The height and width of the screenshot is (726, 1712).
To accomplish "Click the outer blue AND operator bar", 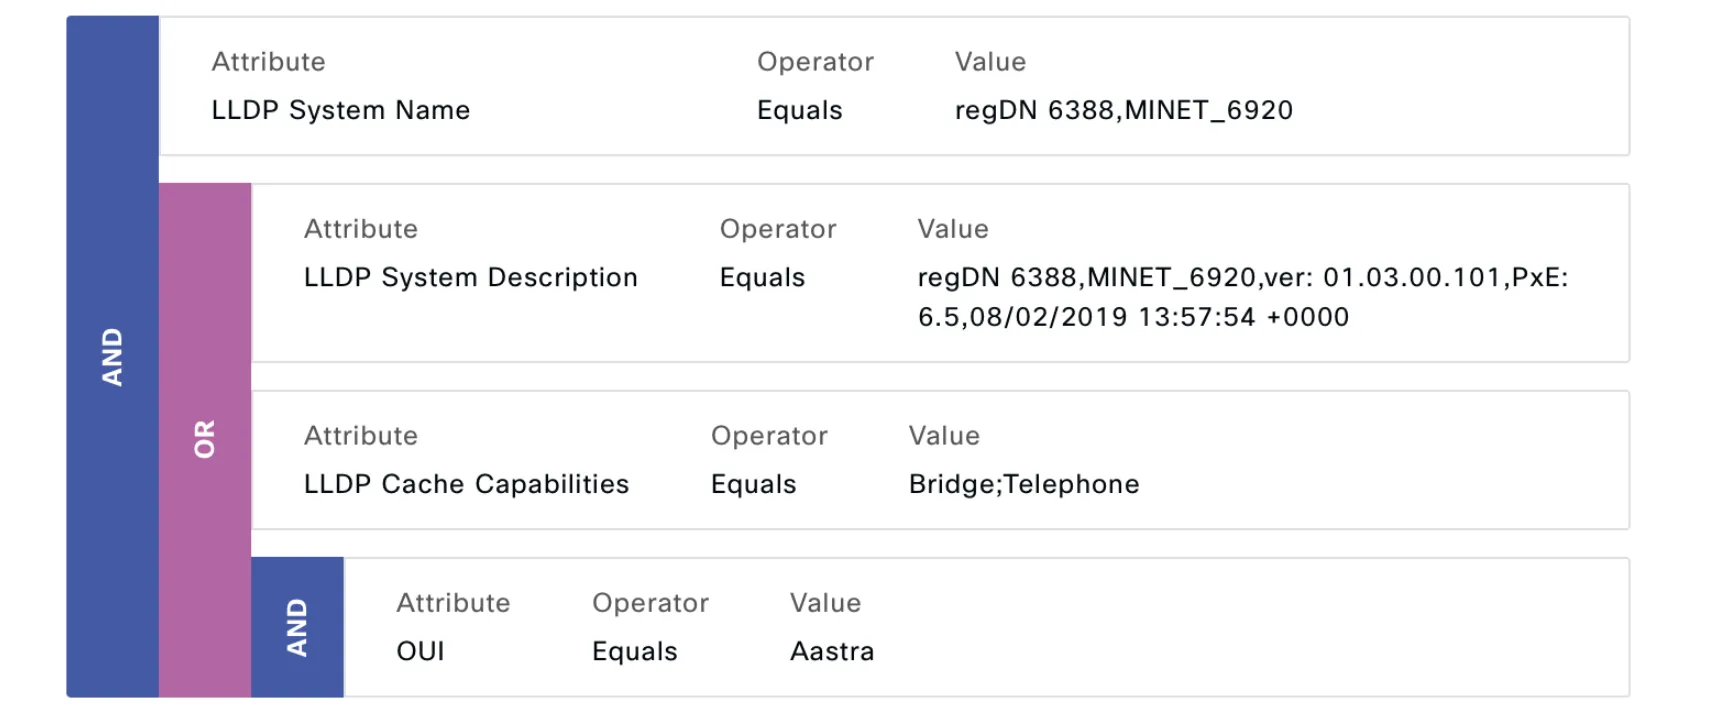I will pyautogui.click(x=112, y=356).
